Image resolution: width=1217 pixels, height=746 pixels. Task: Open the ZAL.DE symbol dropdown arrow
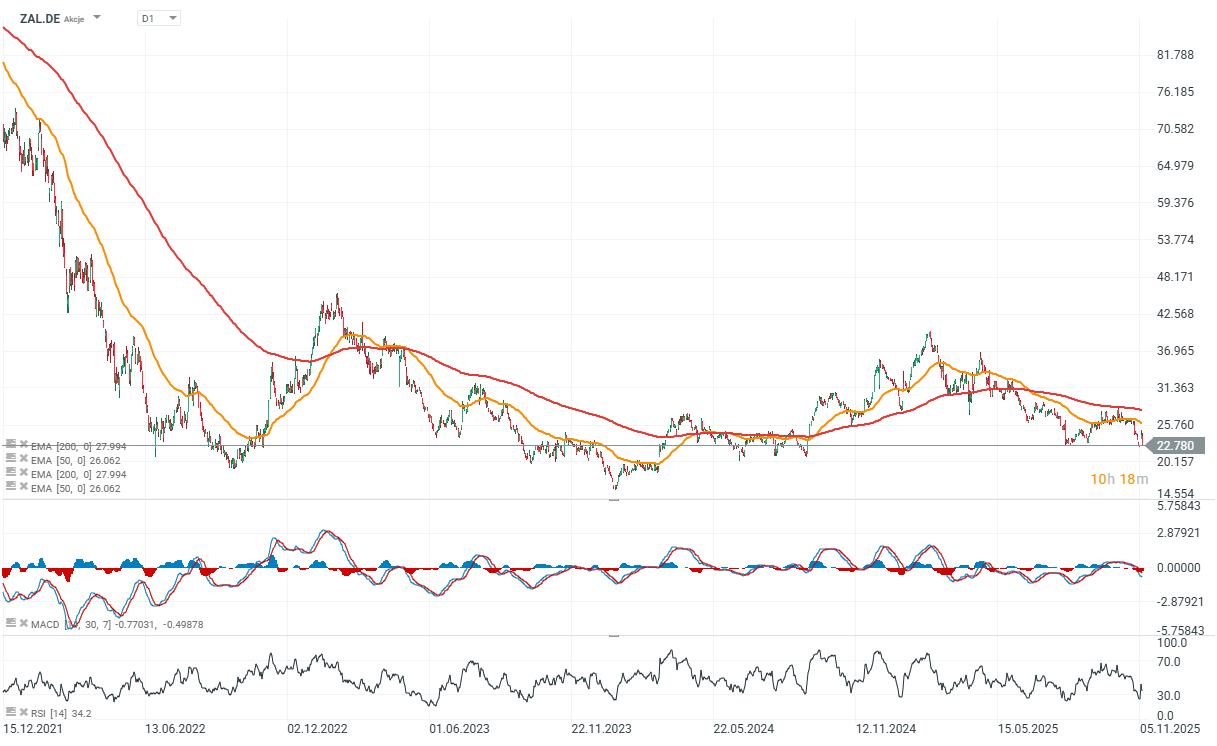(97, 18)
